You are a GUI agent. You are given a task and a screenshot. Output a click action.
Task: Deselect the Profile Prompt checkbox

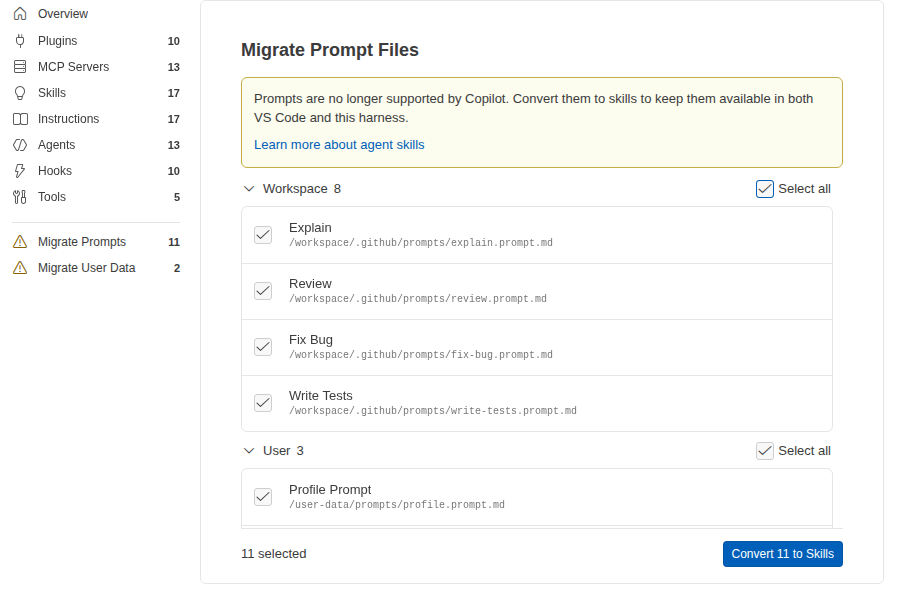(263, 497)
